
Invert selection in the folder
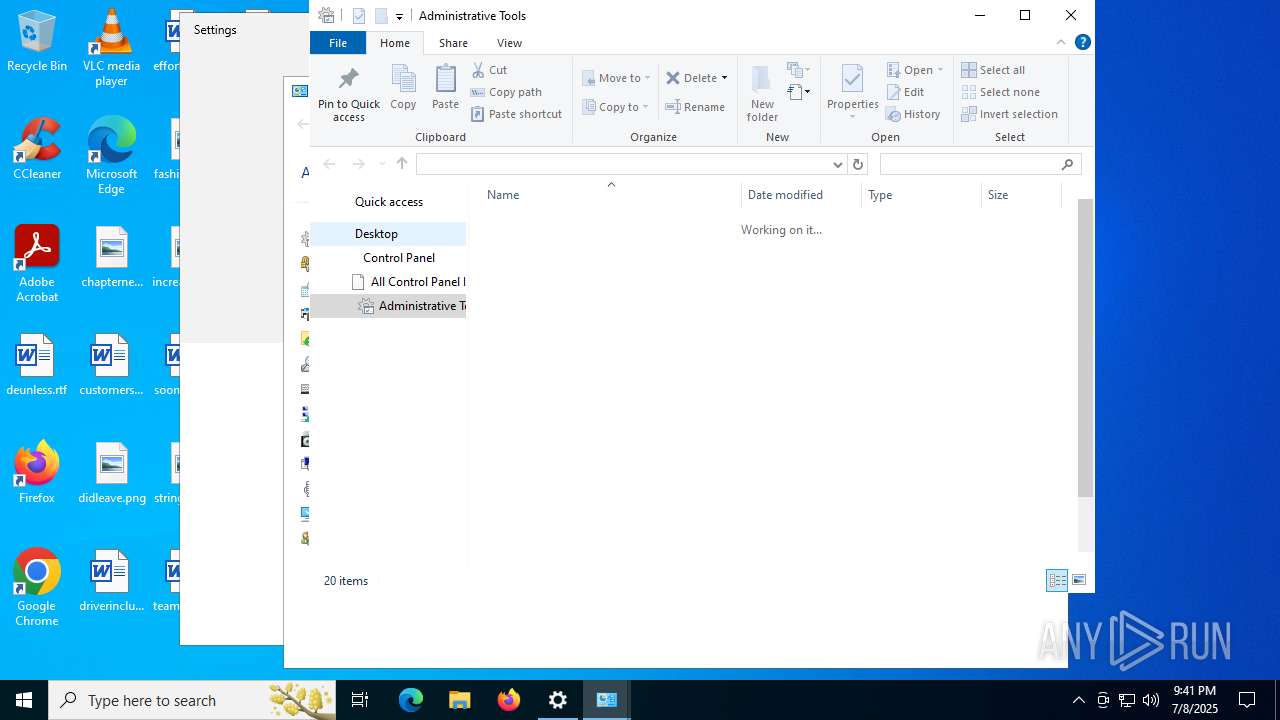coord(1009,114)
